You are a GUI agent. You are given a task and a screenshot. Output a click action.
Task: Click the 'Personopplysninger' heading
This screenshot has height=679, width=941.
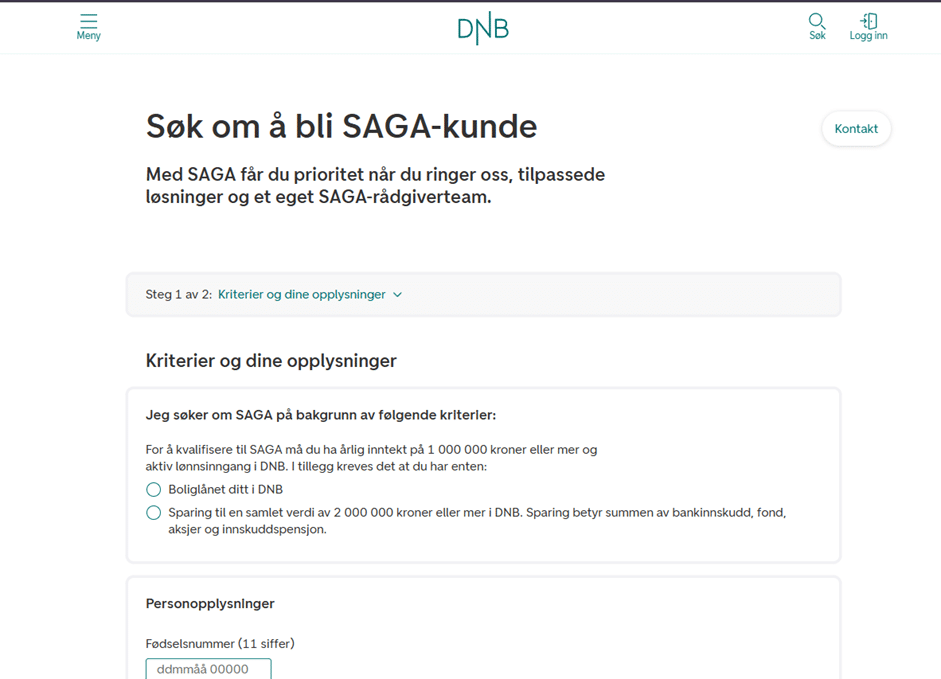tap(210, 604)
